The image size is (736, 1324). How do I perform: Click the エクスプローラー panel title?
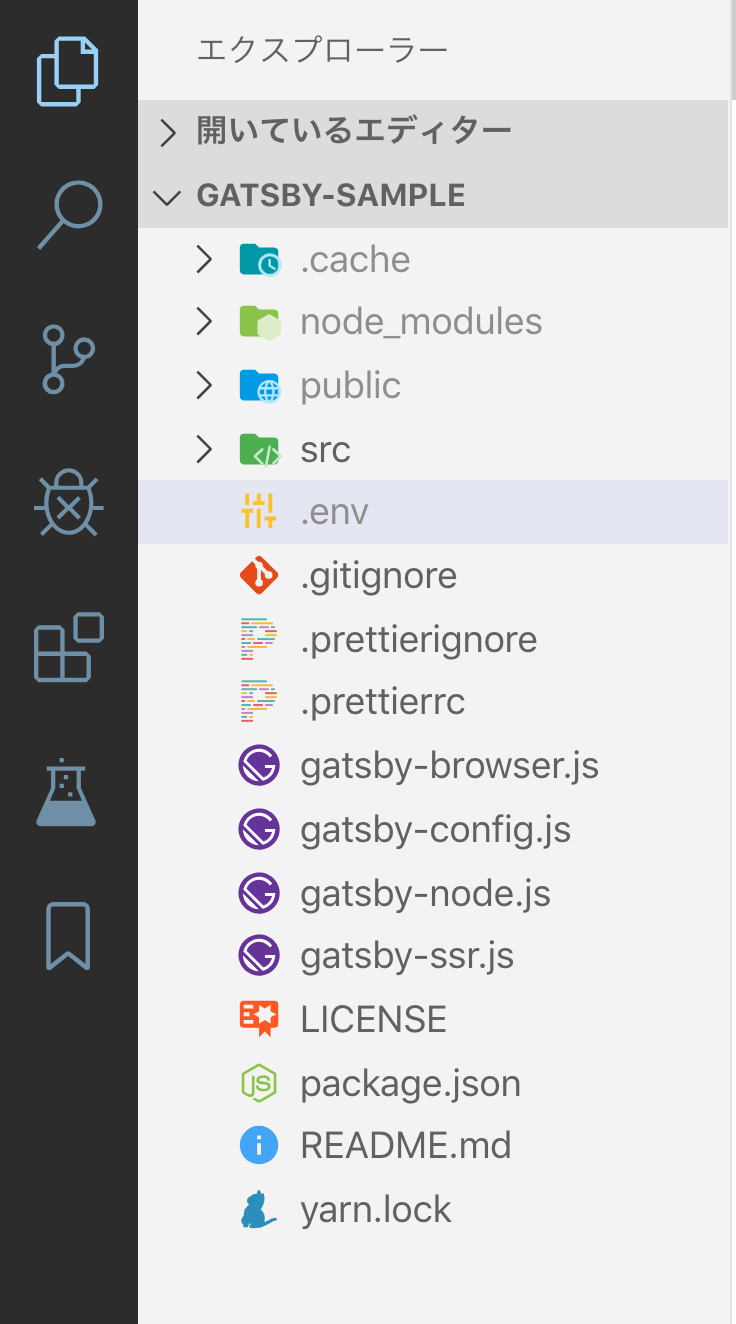(x=322, y=50)
